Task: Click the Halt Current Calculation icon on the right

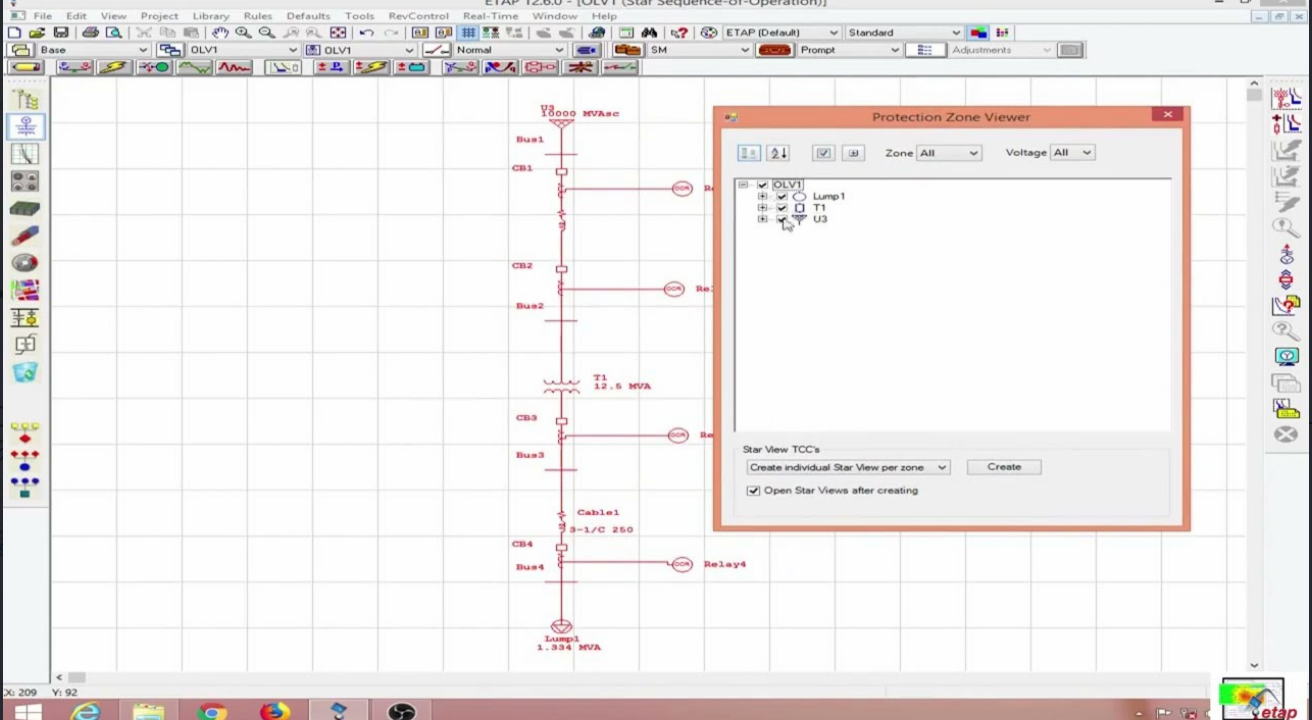Action: [1286, 434]
